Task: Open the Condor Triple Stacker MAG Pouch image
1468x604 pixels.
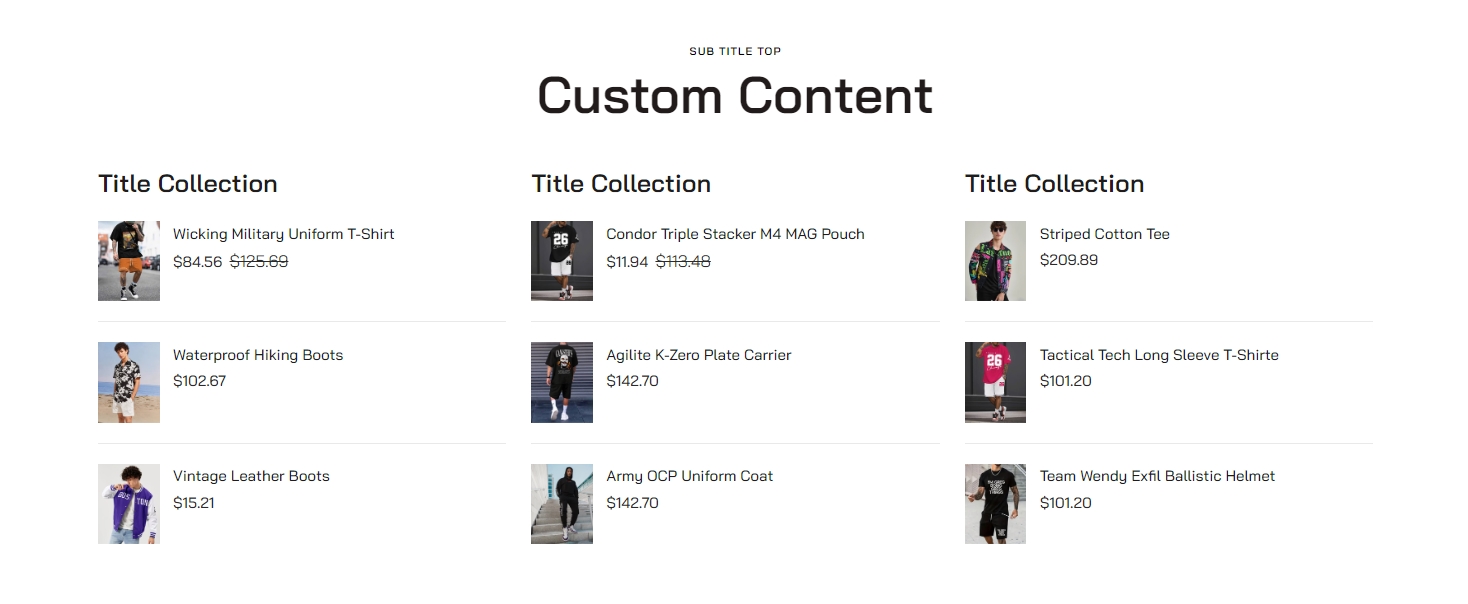Action: [562, 261]
